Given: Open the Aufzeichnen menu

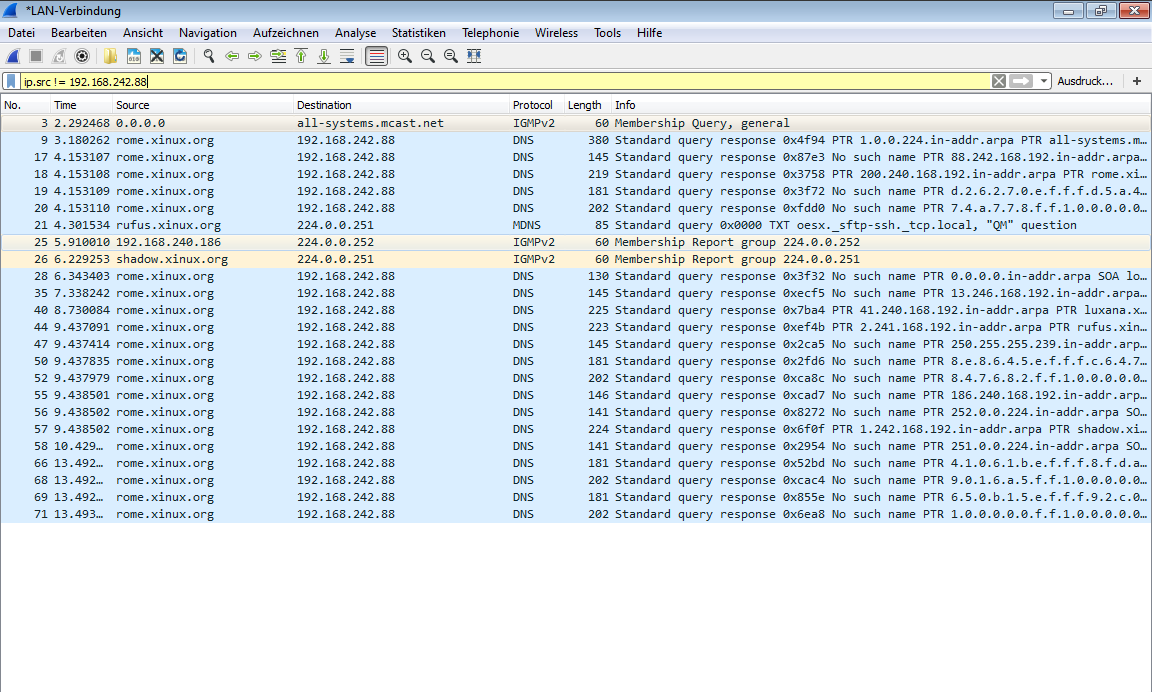Looking at the screenshot, I should [286, 33].
